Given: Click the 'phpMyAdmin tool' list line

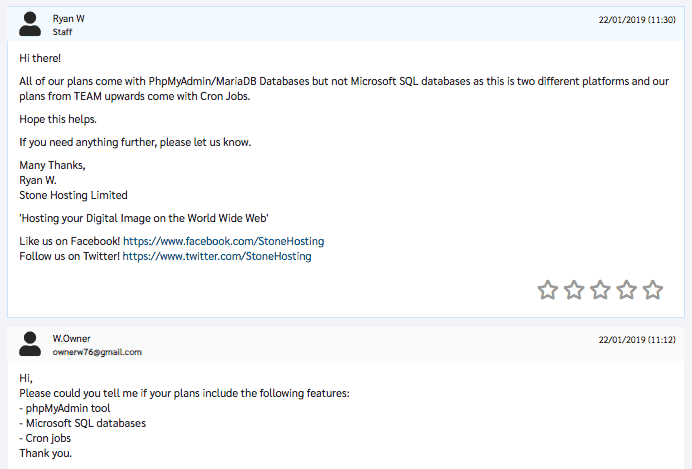Looking at the screenshot, I should [x=65, y=408].
